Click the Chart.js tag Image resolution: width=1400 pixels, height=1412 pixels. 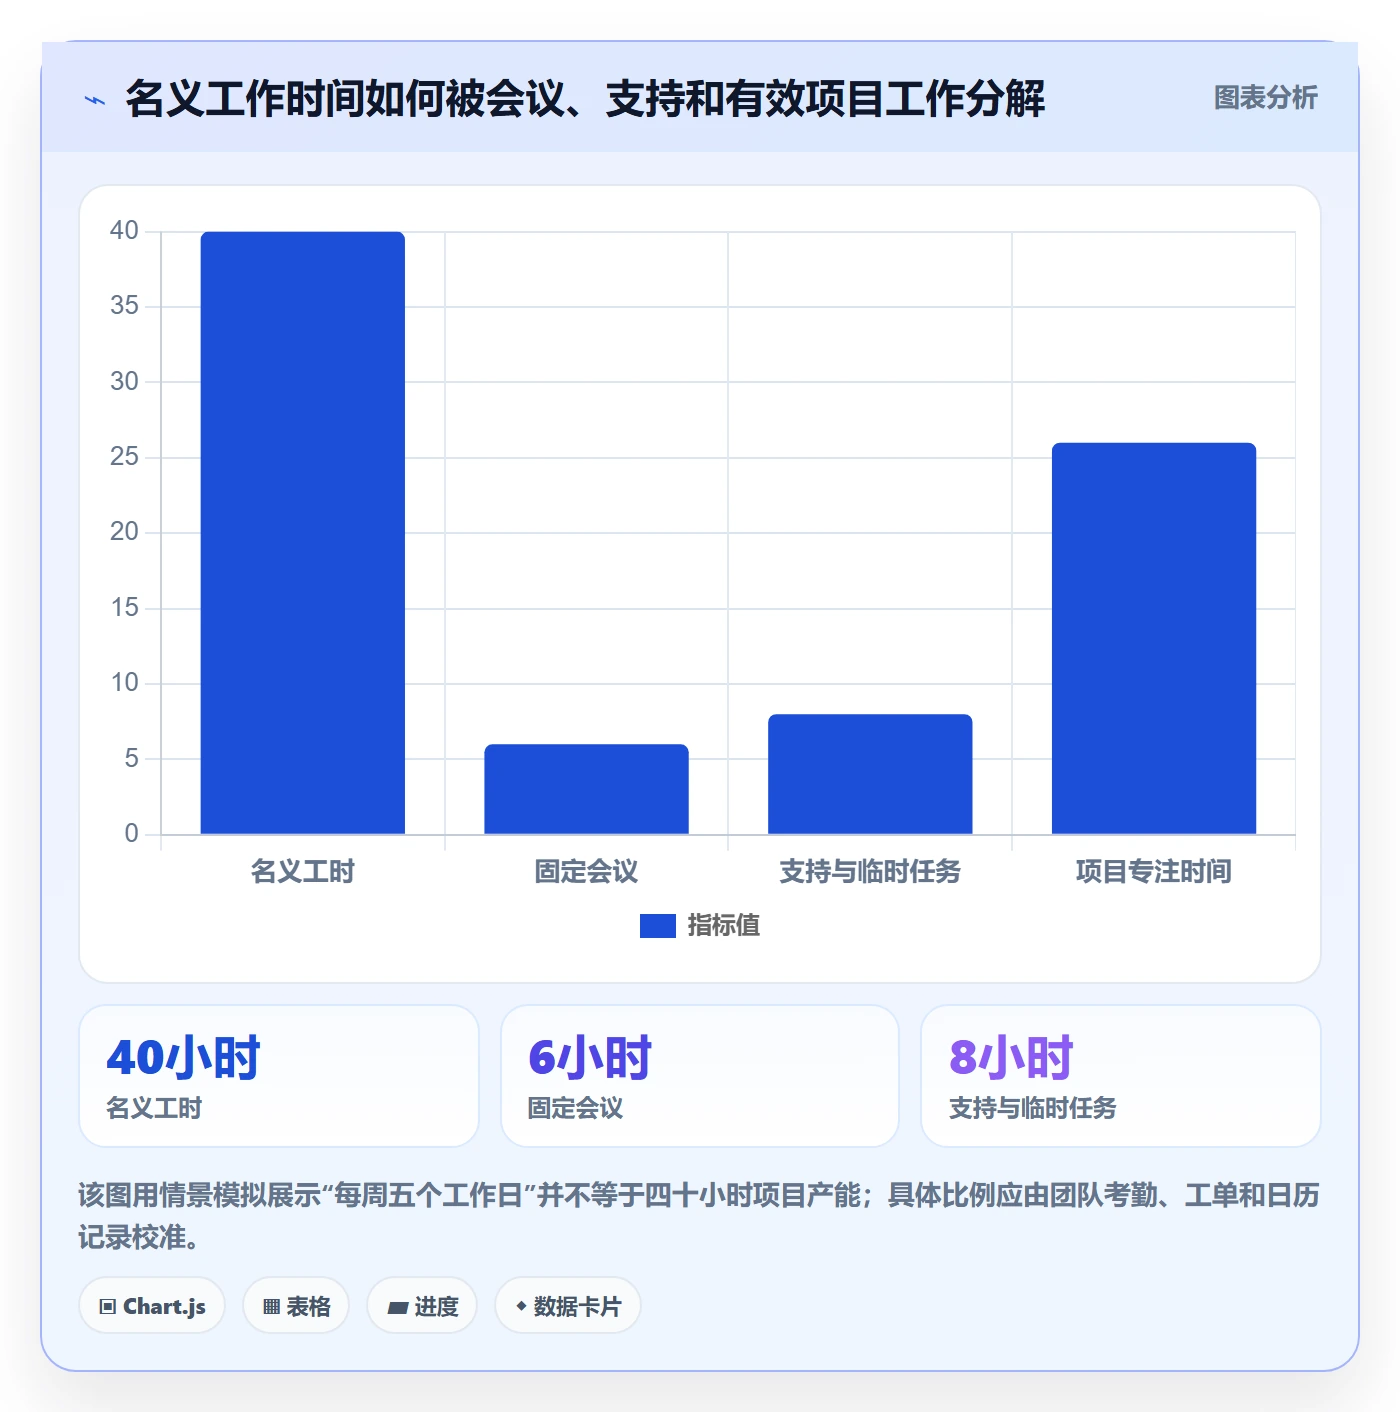(x=152, y=1306)
